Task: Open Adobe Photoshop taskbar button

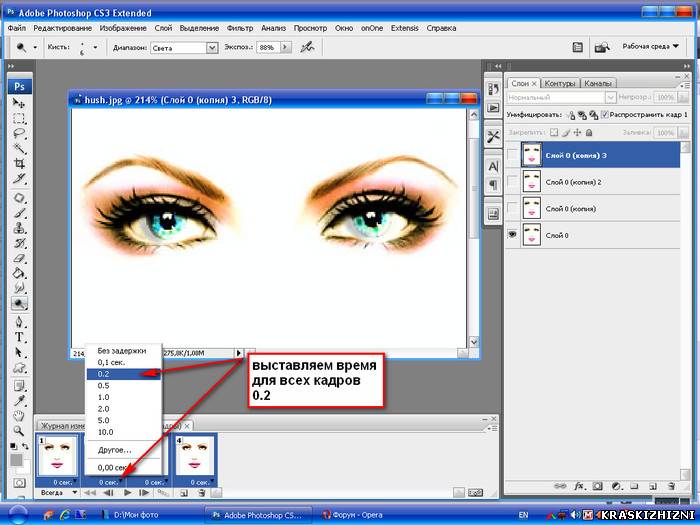Action: pos(257,515)
